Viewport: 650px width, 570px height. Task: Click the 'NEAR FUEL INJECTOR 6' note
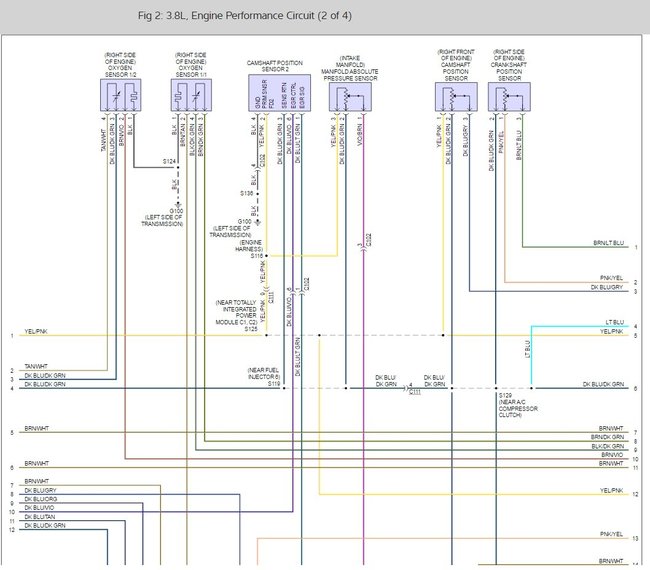(x=264, y=373)
